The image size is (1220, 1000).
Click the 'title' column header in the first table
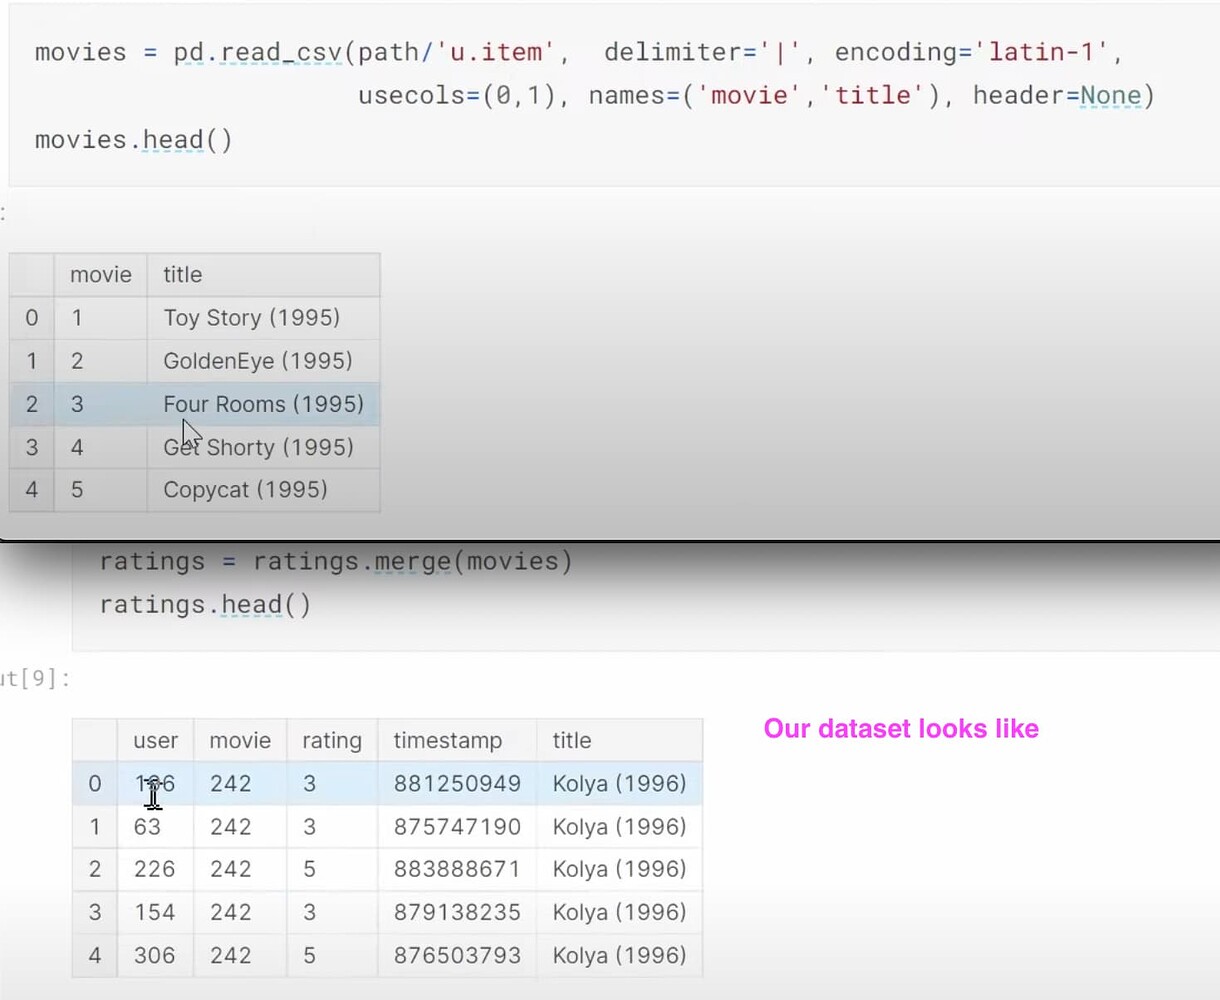(182, 274)
